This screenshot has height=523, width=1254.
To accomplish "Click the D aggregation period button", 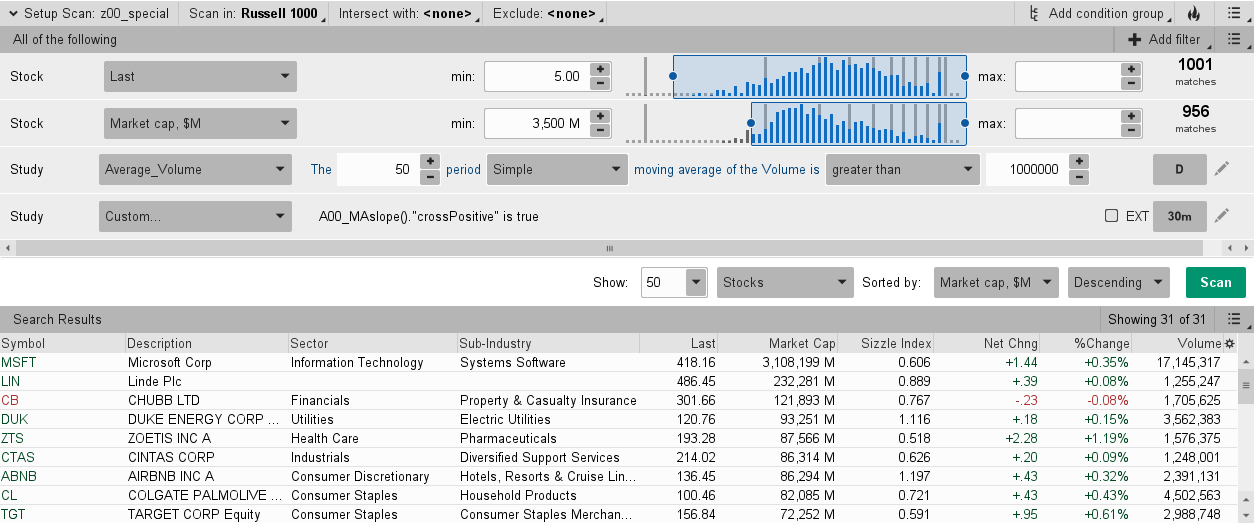I will coord(1179,169).
